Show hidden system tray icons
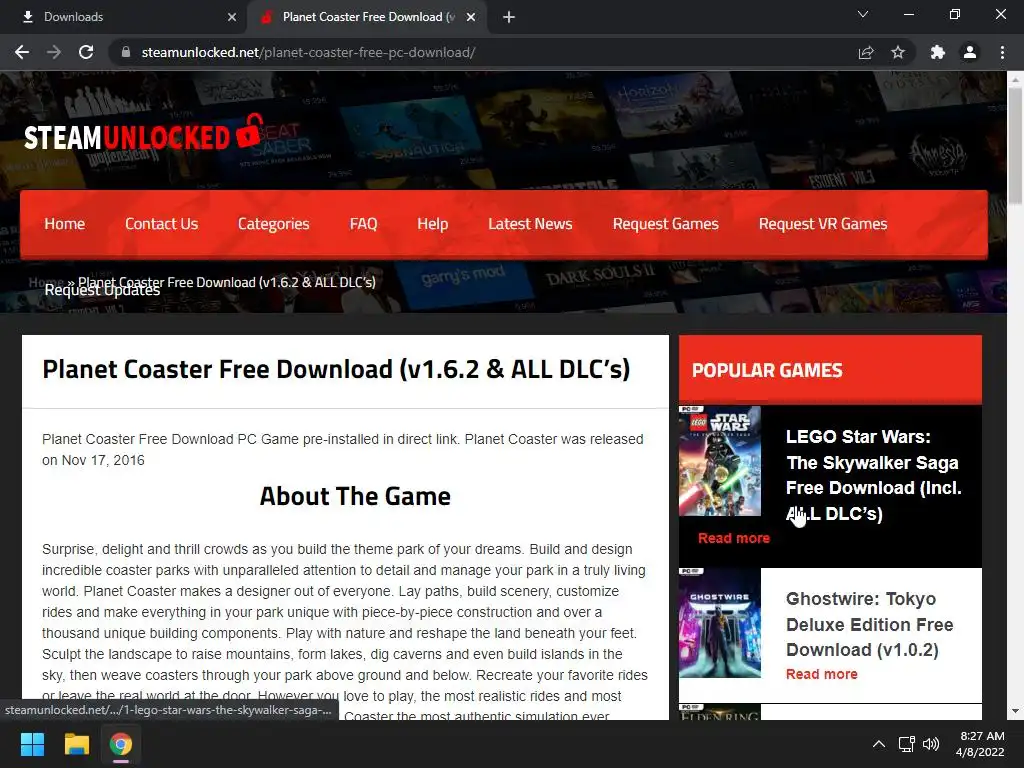This screenshot has width=1024, height=768. tap(879, 744)
